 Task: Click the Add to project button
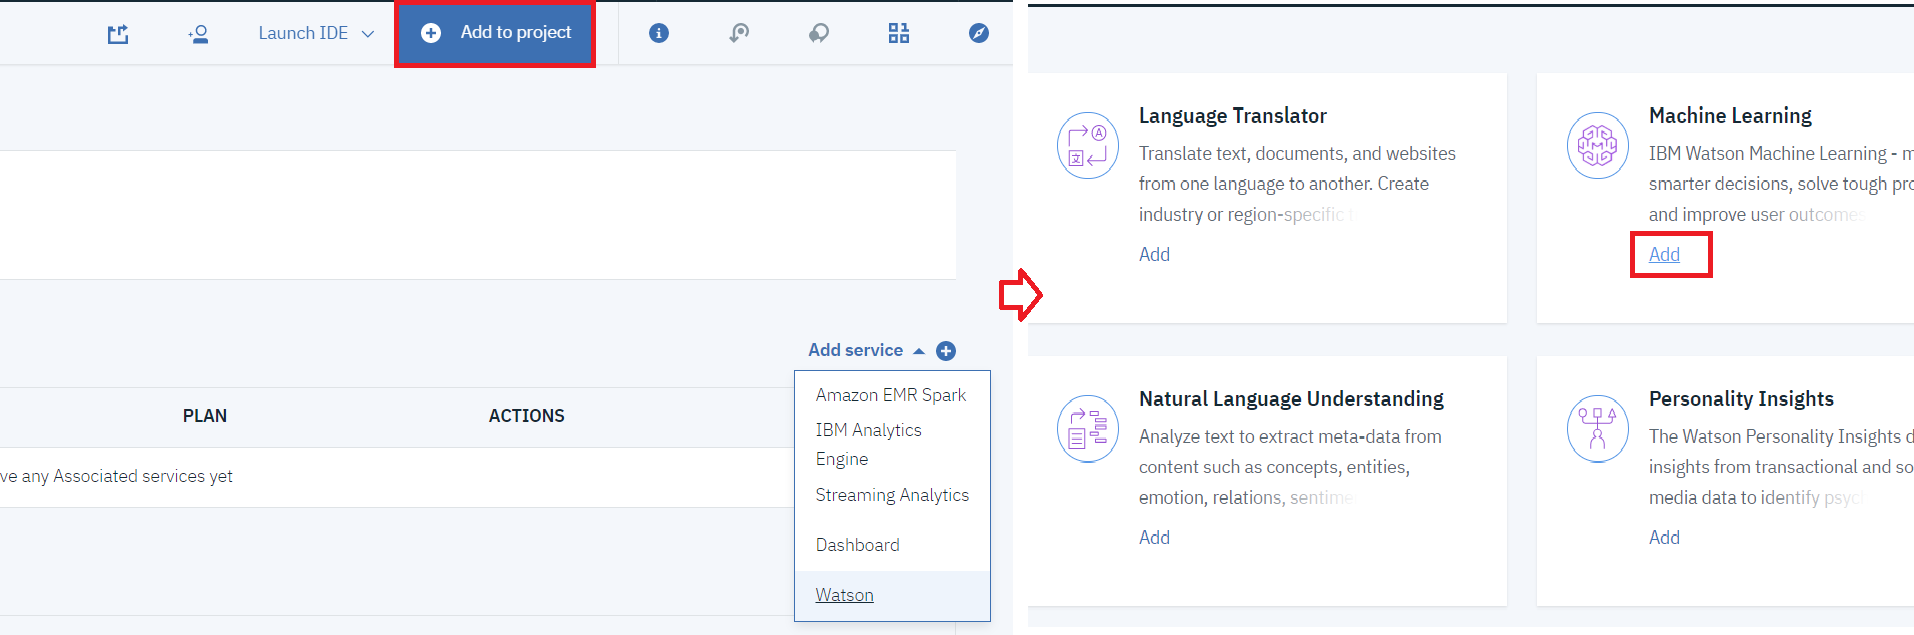pos(496,33)
